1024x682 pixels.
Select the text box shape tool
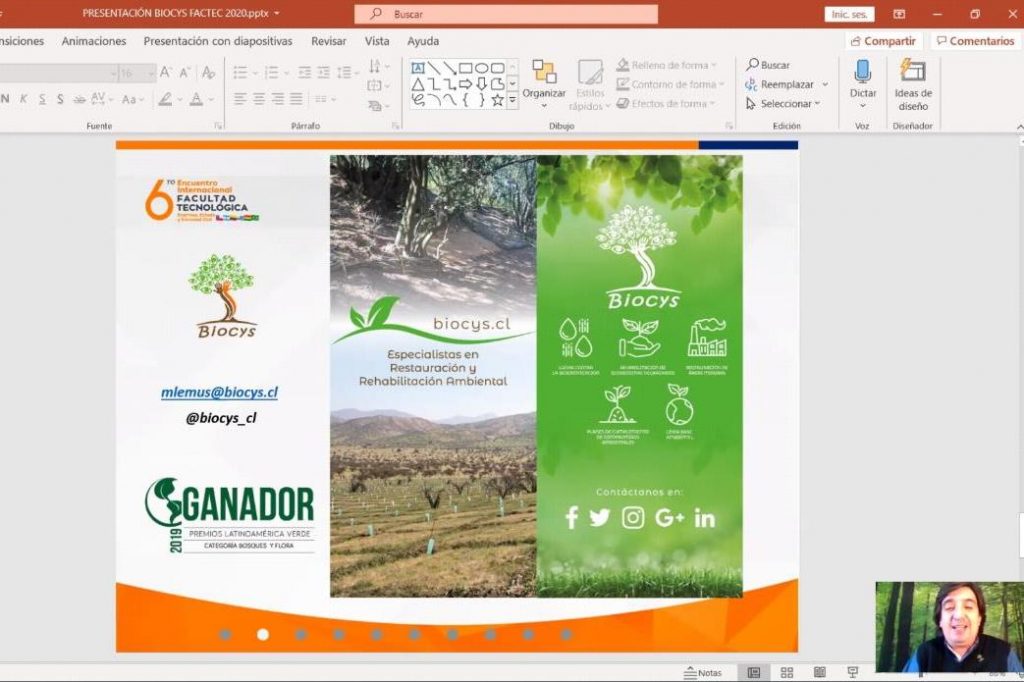[x=418, y=68]
